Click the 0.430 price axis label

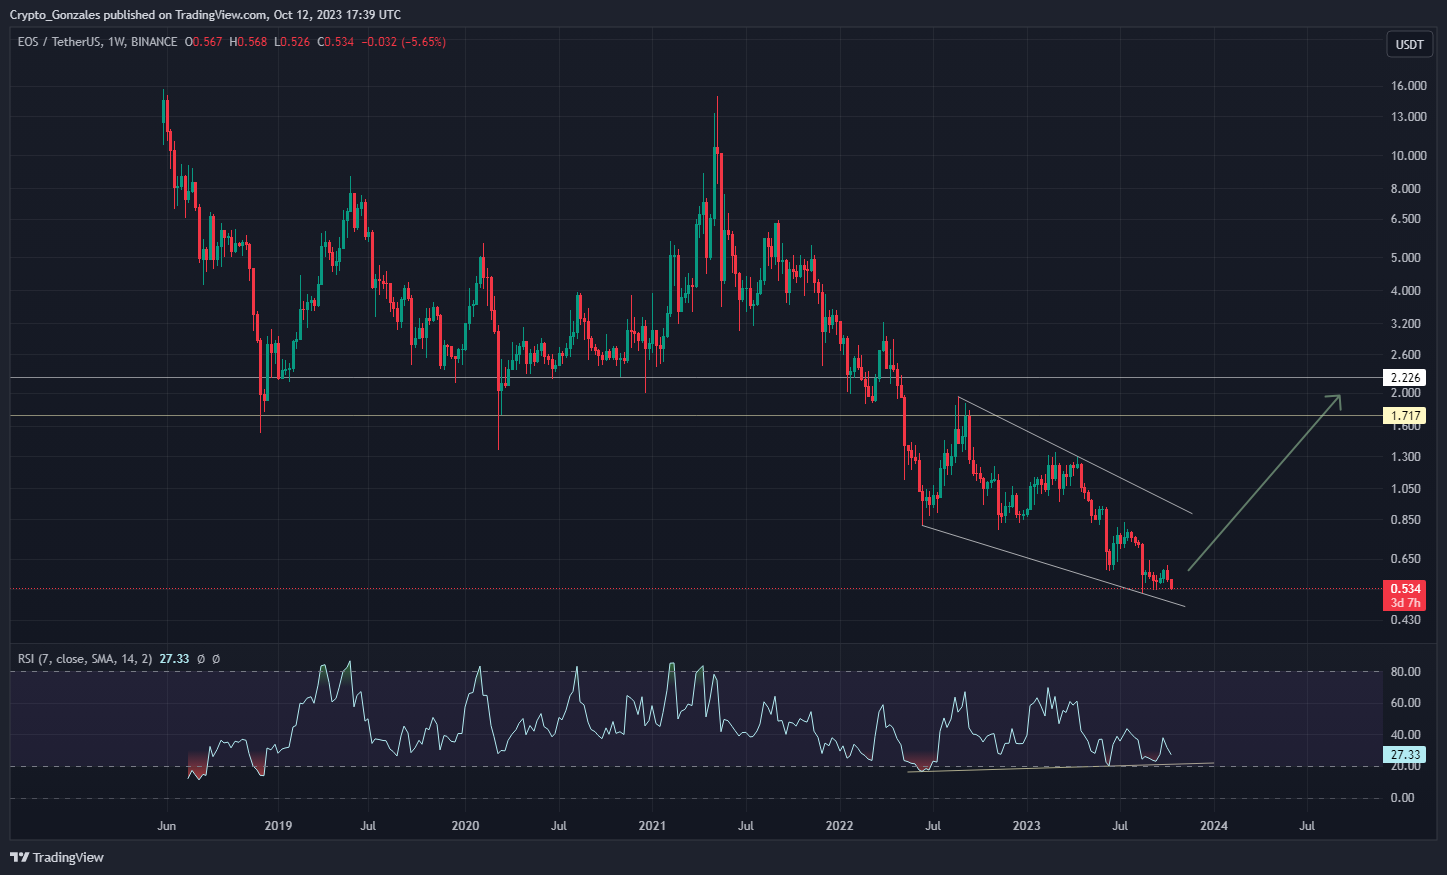pyautogui.click(x=1408, y=620)
